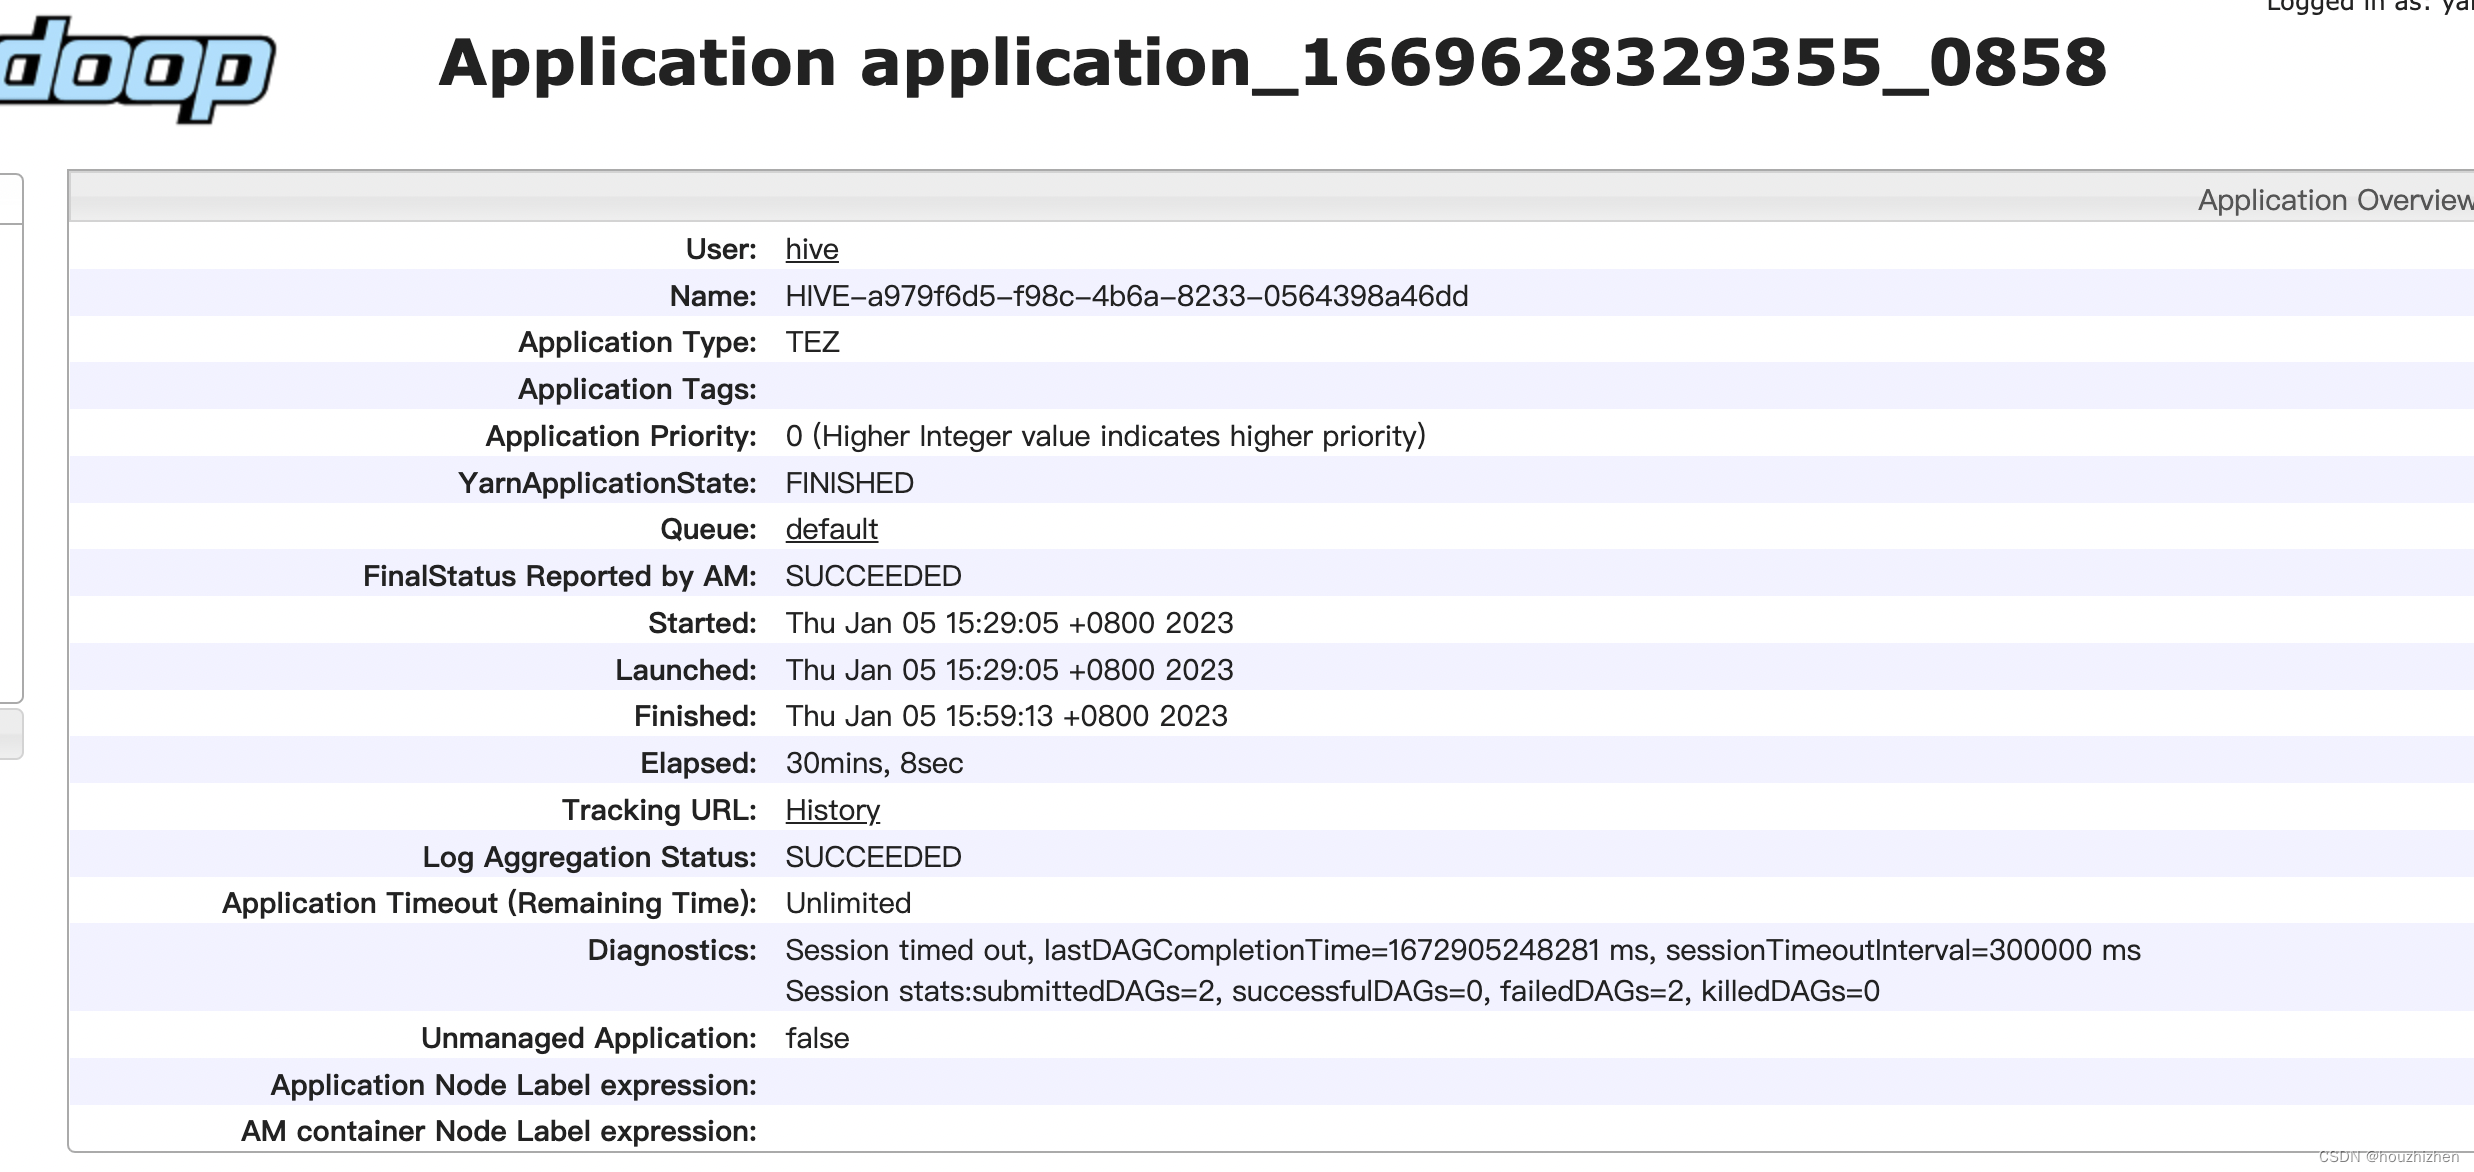
Task: Select the HIVE-a979f6d5 application name value
Action: click(x=1127, y=296)
